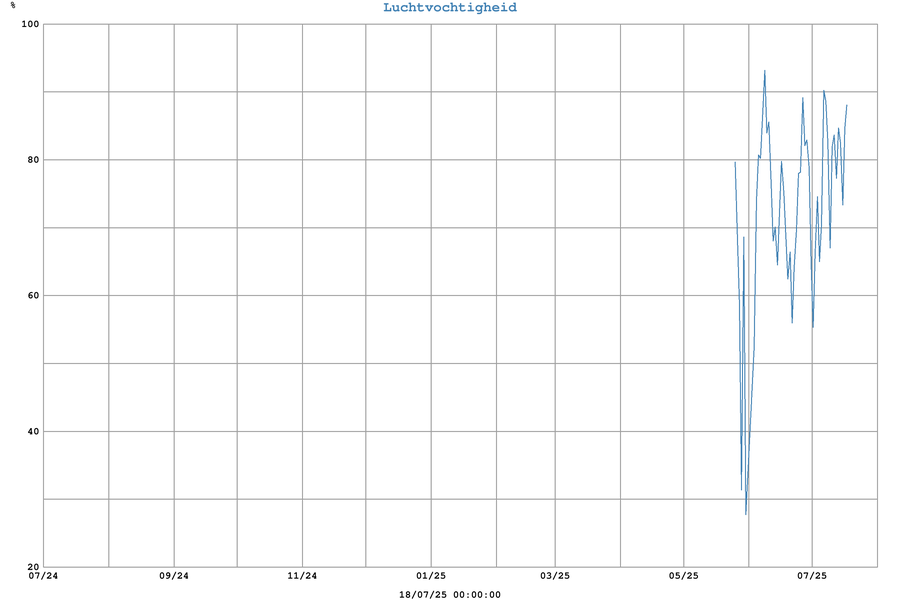Click the 01/25 x-axis label
900x600 pixels.
pyautogui.click(x=430, y=576)
